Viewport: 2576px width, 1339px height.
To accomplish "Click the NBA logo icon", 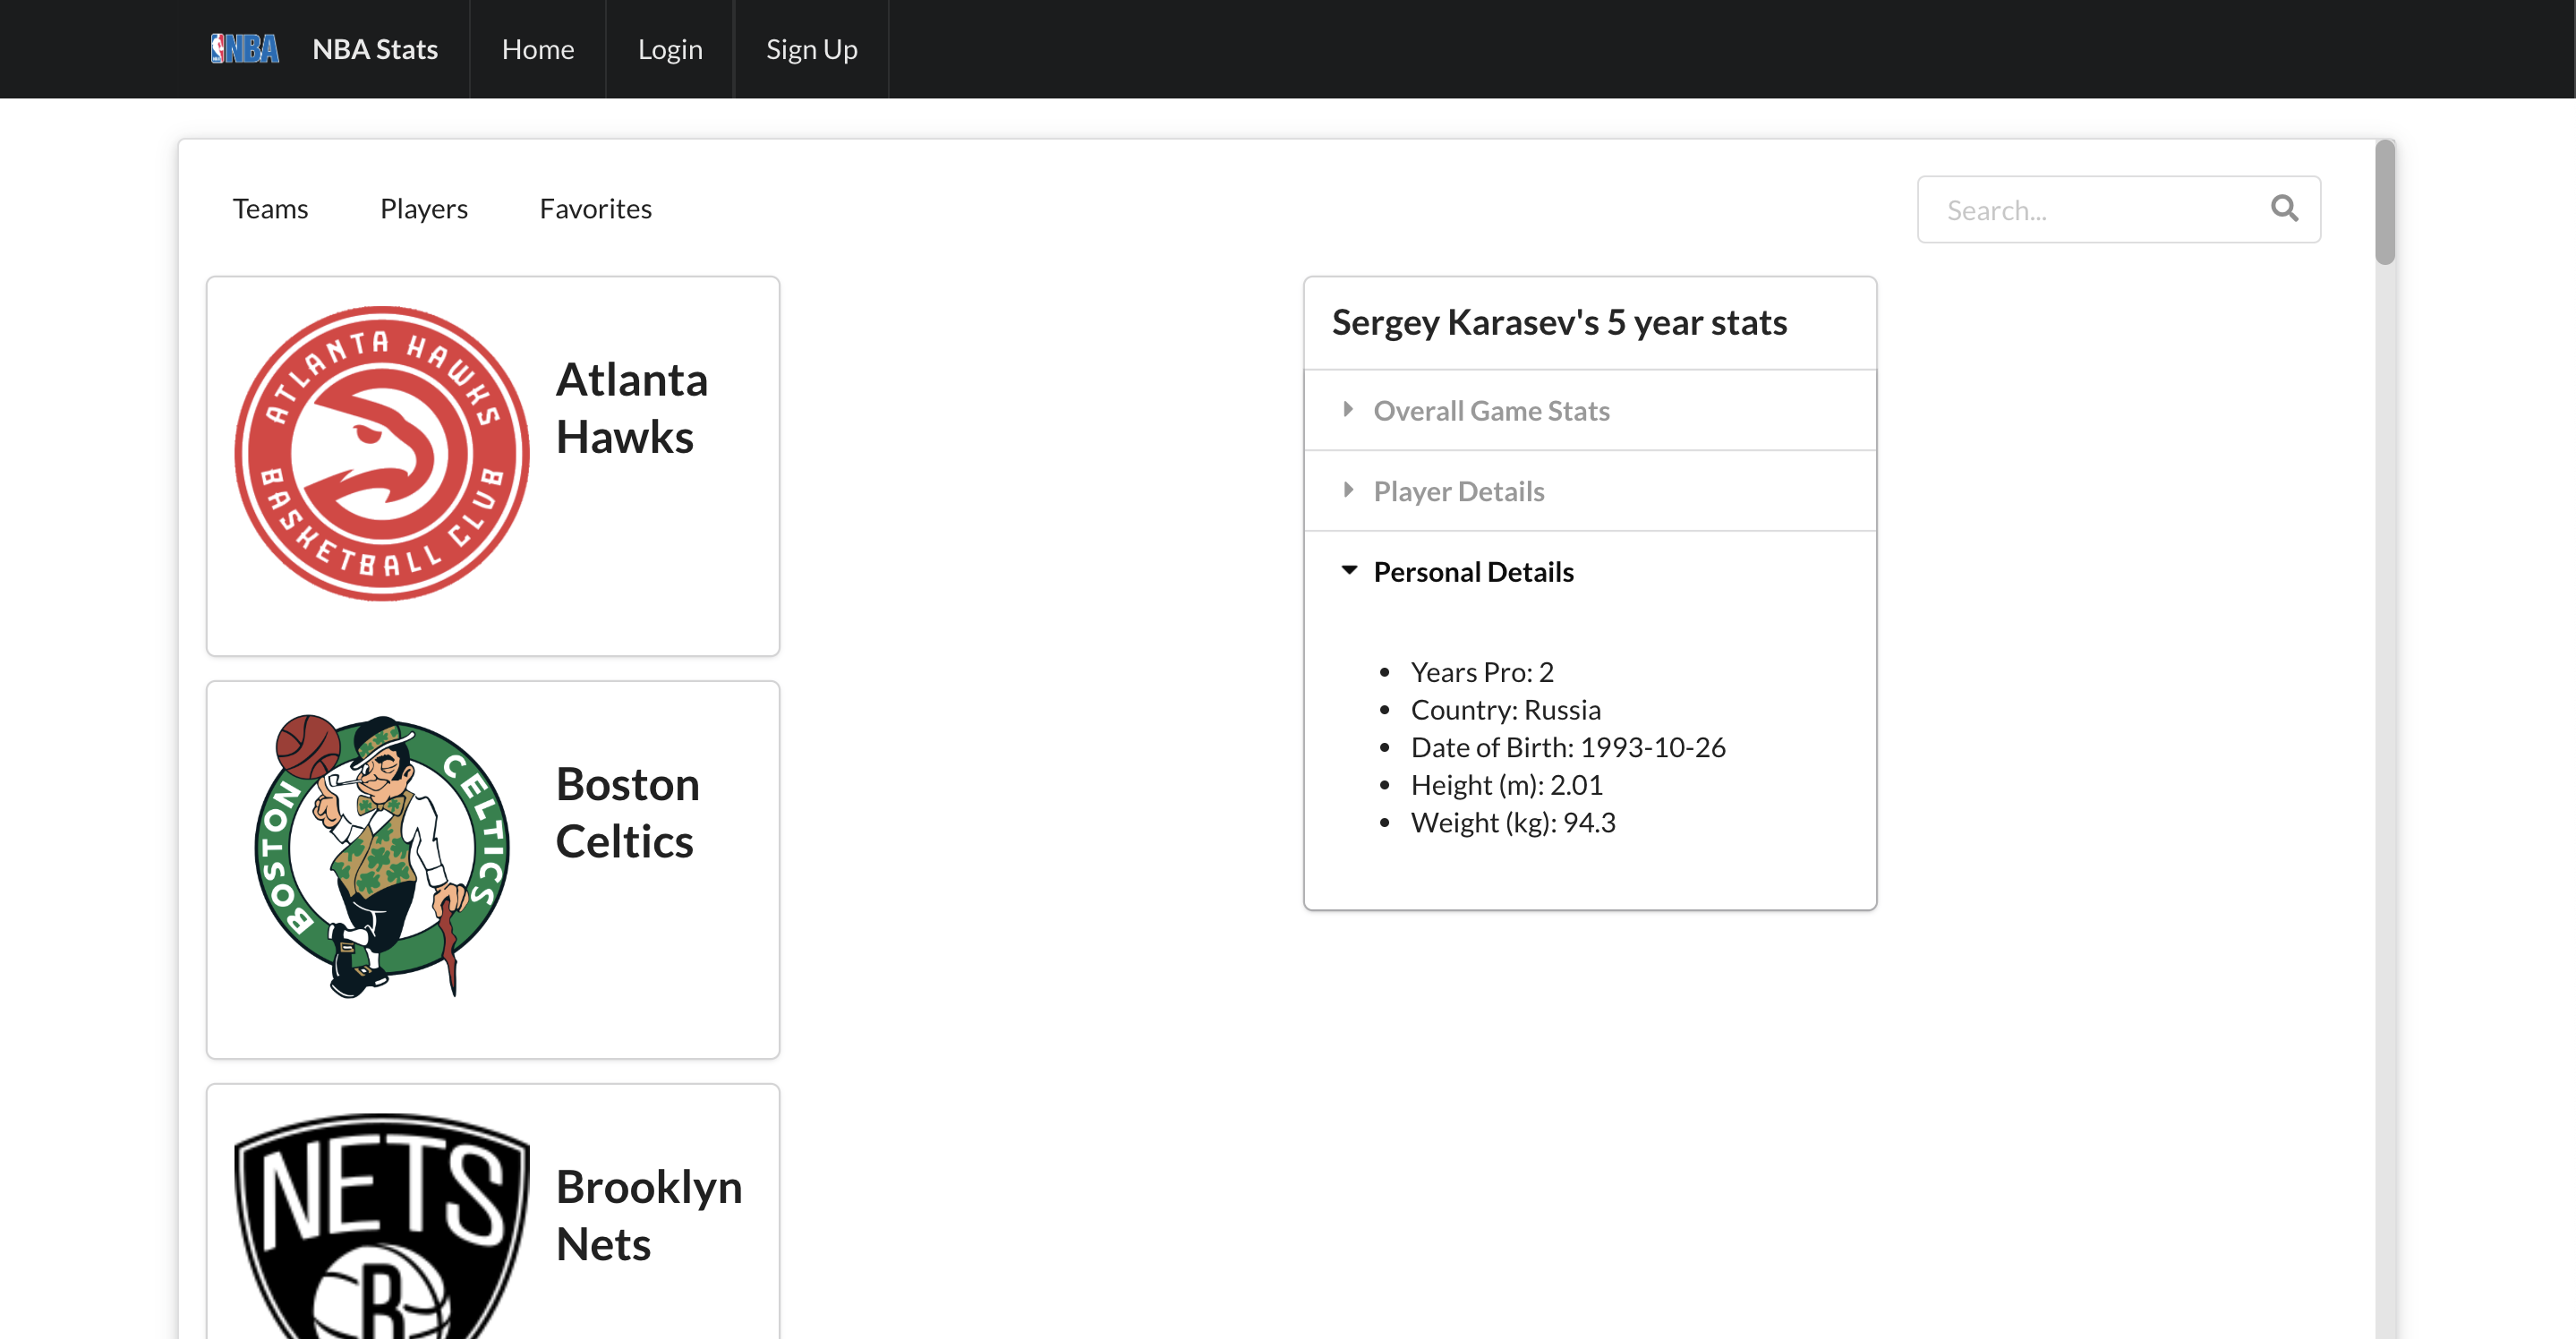I will [x=245, y=49].
